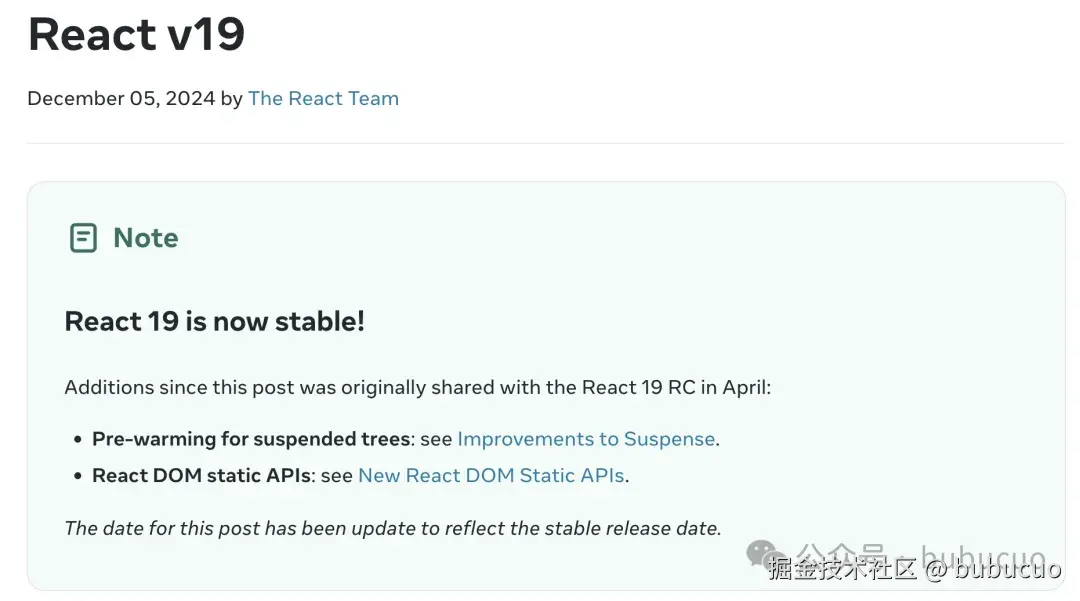Image resolution: width=1080 pixels, height=601 pixels.
Task: Follow the New React DOM Static APIs link
Action: tap(491, 476)
